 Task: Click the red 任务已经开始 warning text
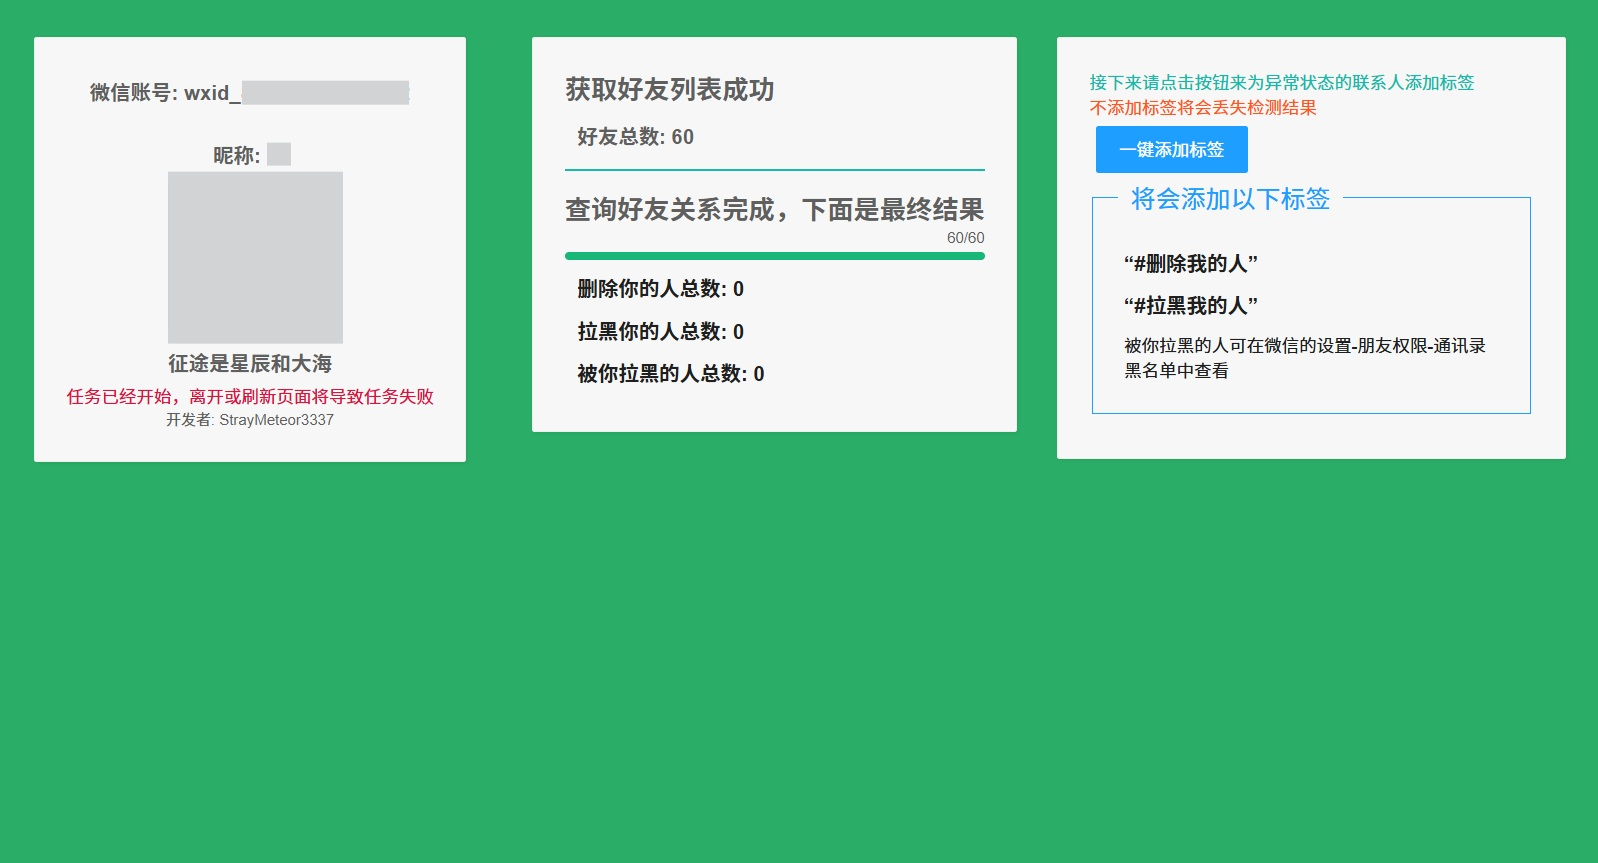point(250,397)
